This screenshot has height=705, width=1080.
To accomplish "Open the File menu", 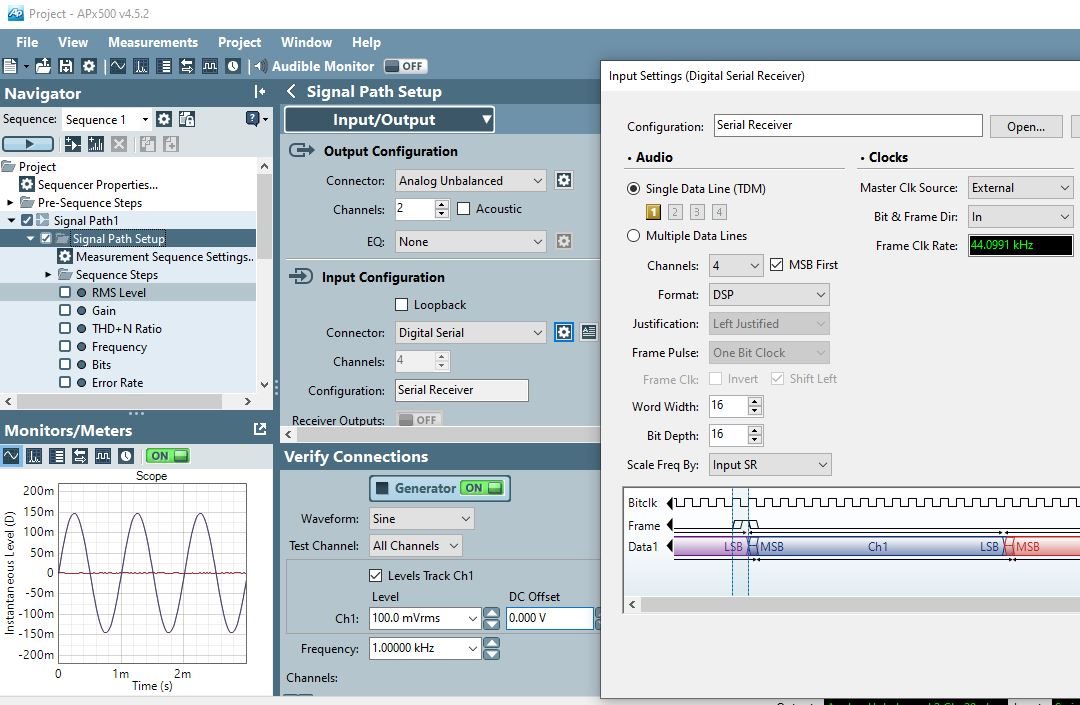I will [x=27, y=42].
